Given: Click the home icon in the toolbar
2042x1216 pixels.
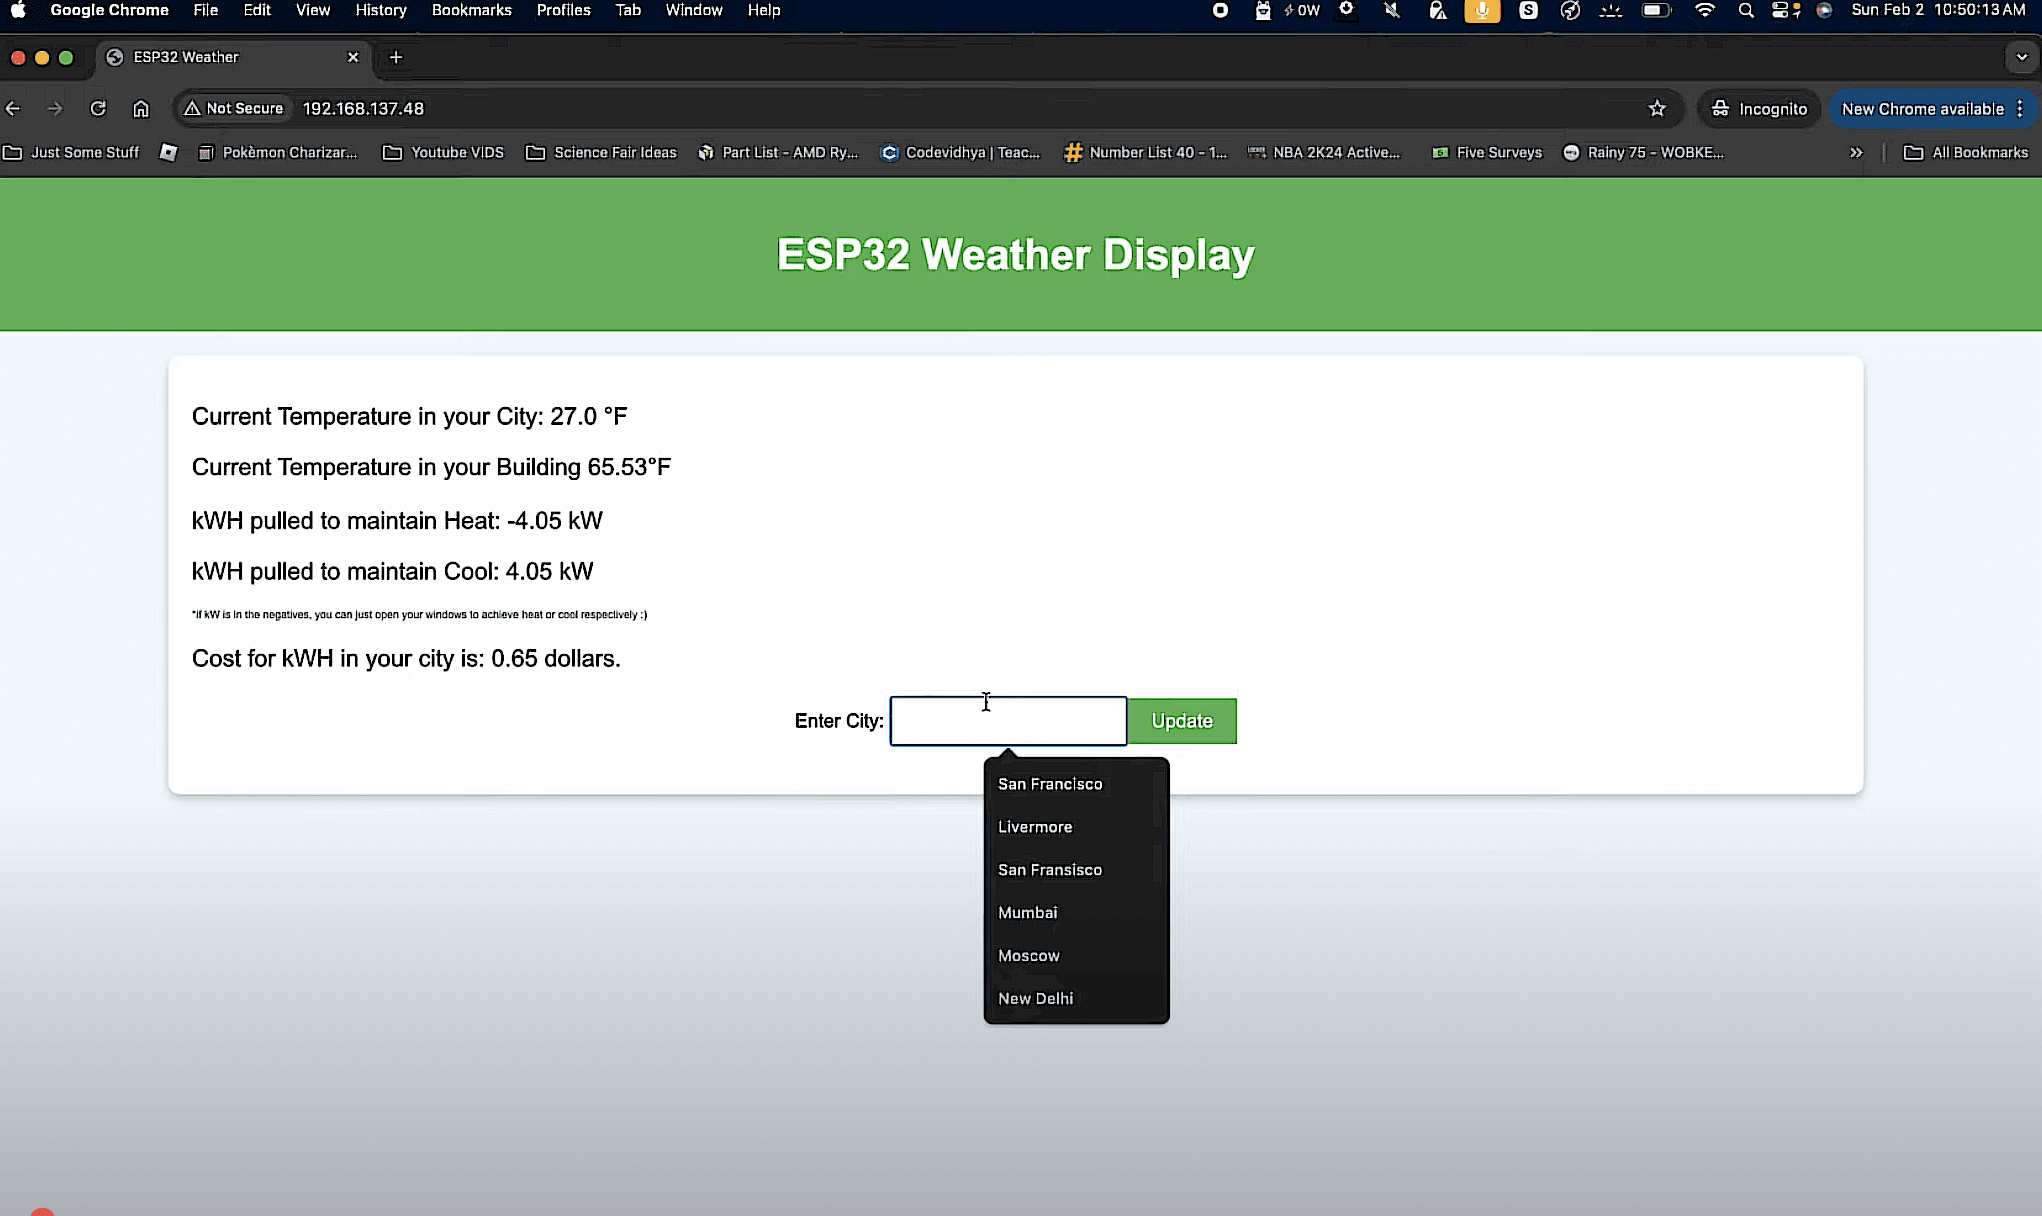Looking at the screenshot, I should (x=141, y=109).
